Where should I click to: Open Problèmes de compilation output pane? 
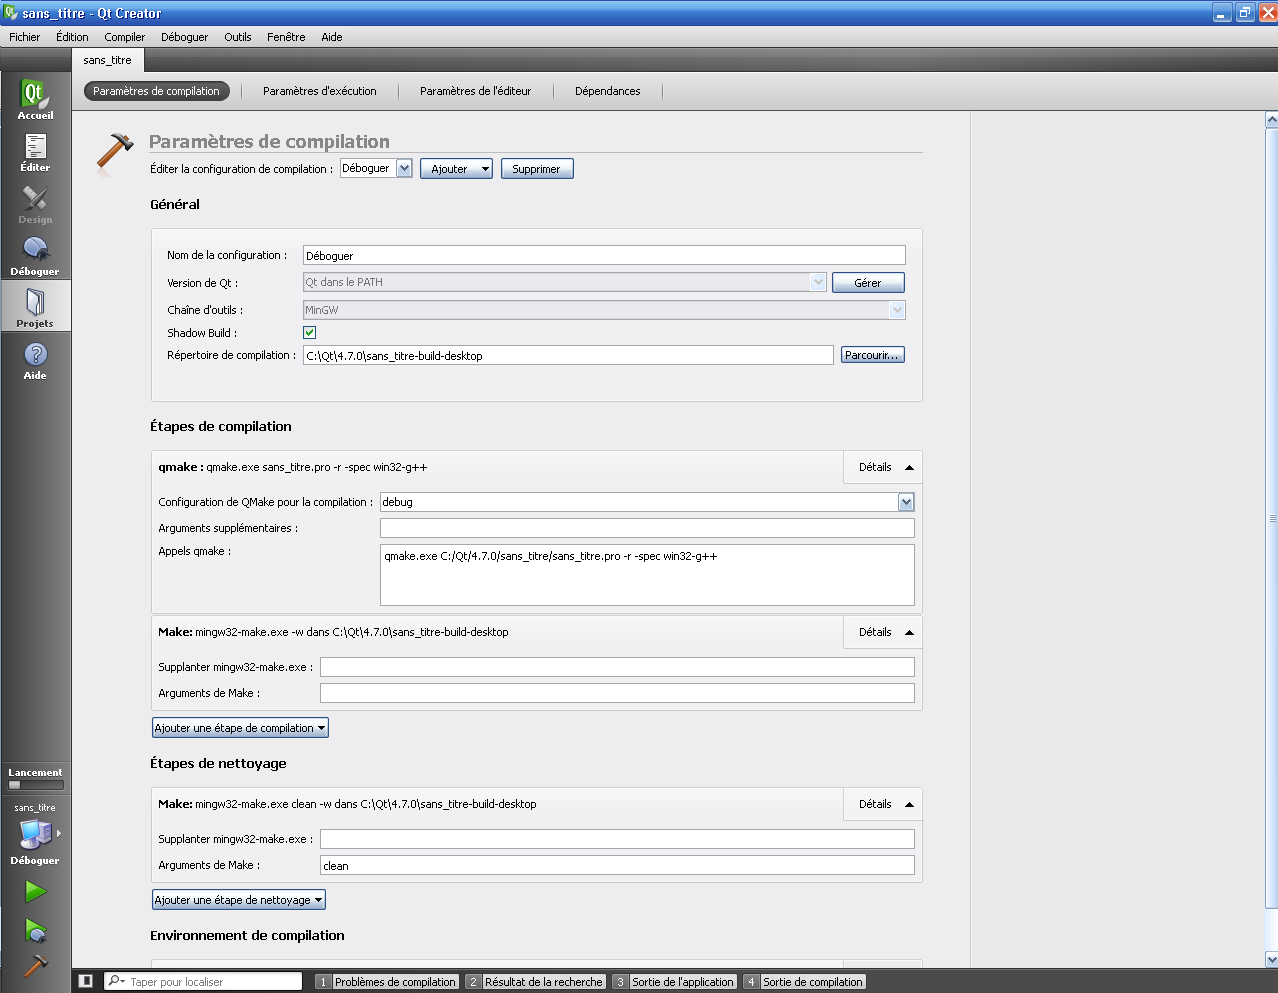coord(387,982)
